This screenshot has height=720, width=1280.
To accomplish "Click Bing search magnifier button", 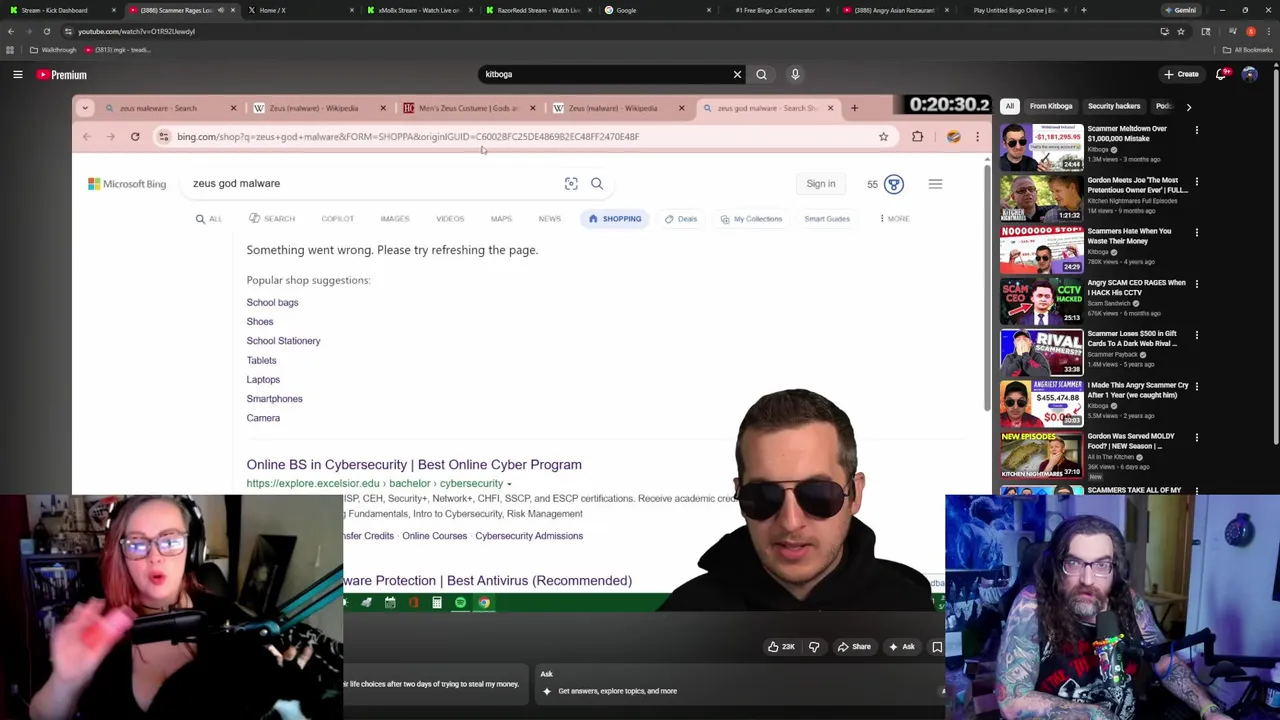I will (597, 184).
